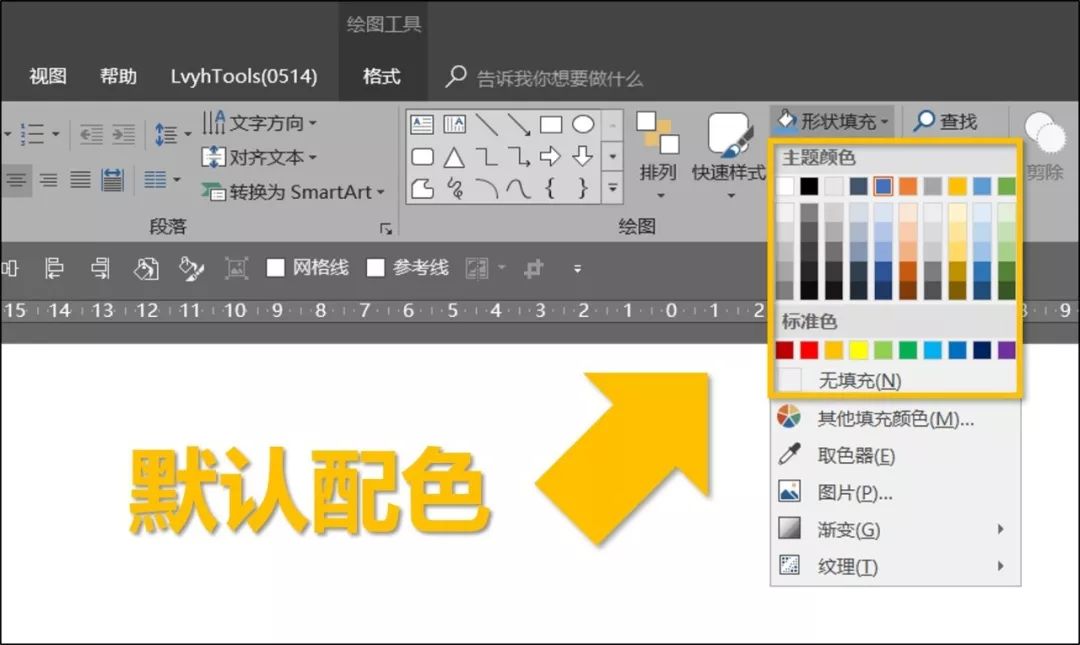This screenshot has height=645, width=1080.
Task: Select the right brace shape
Action: [x=583, y=188]
